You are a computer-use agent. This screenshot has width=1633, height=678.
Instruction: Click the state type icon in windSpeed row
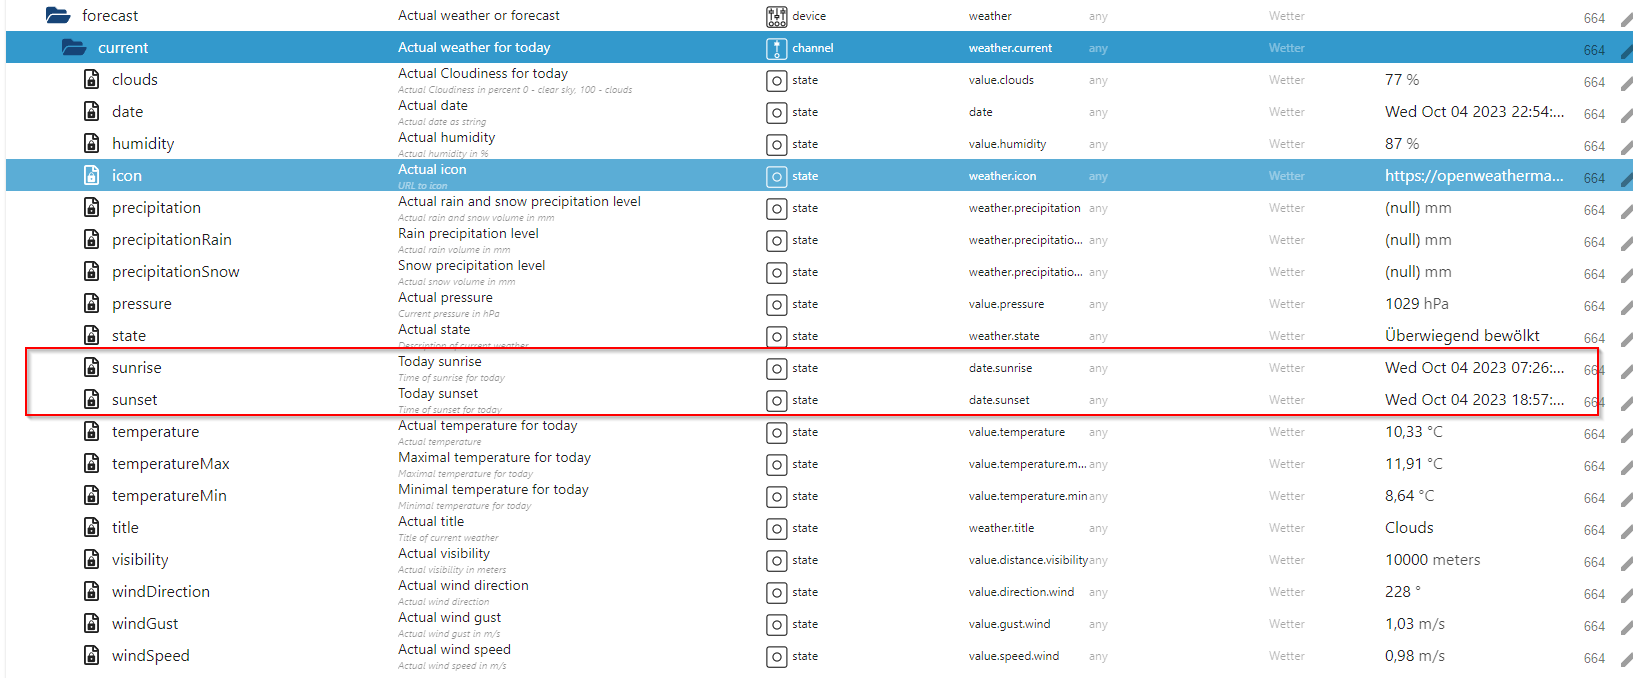[777, 656]
